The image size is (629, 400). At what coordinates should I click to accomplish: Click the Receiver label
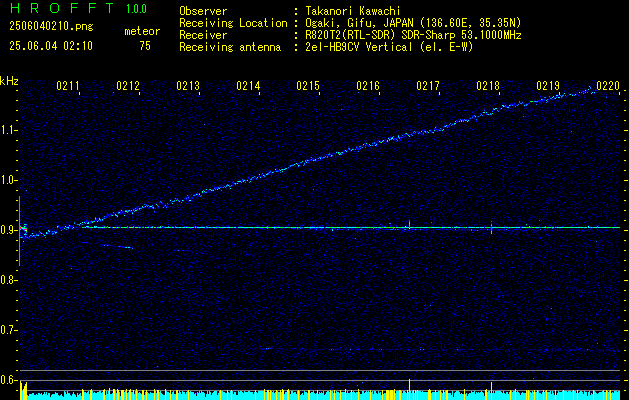click(x=203, y=35)
